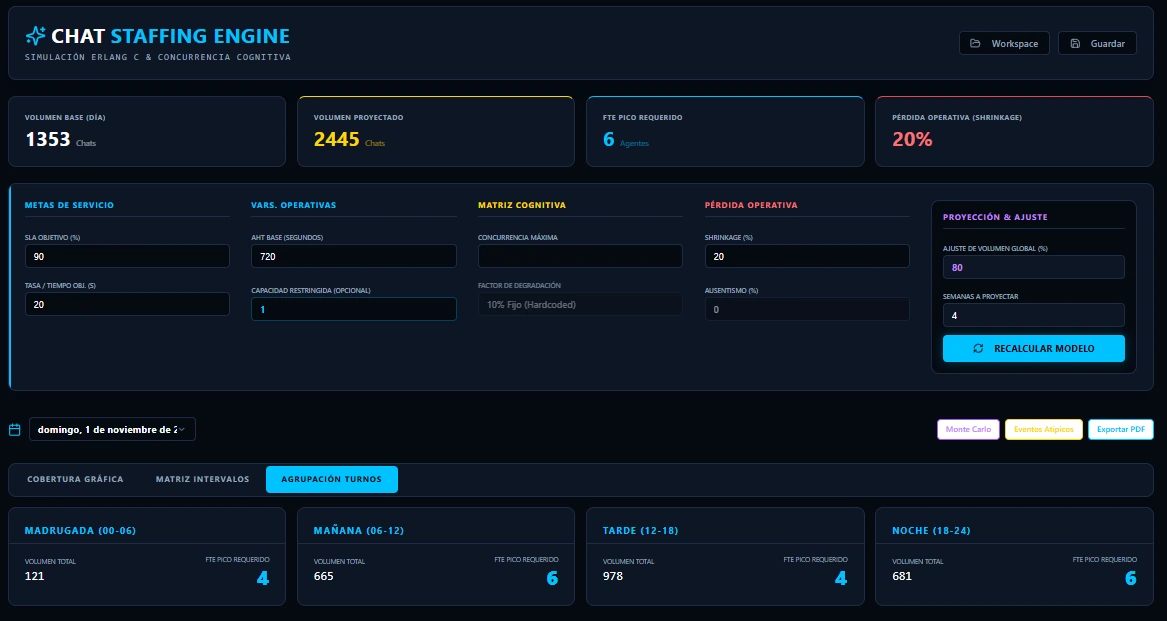
Task: Click the AHT Base (segundos) input
Action: click(354, 256)
